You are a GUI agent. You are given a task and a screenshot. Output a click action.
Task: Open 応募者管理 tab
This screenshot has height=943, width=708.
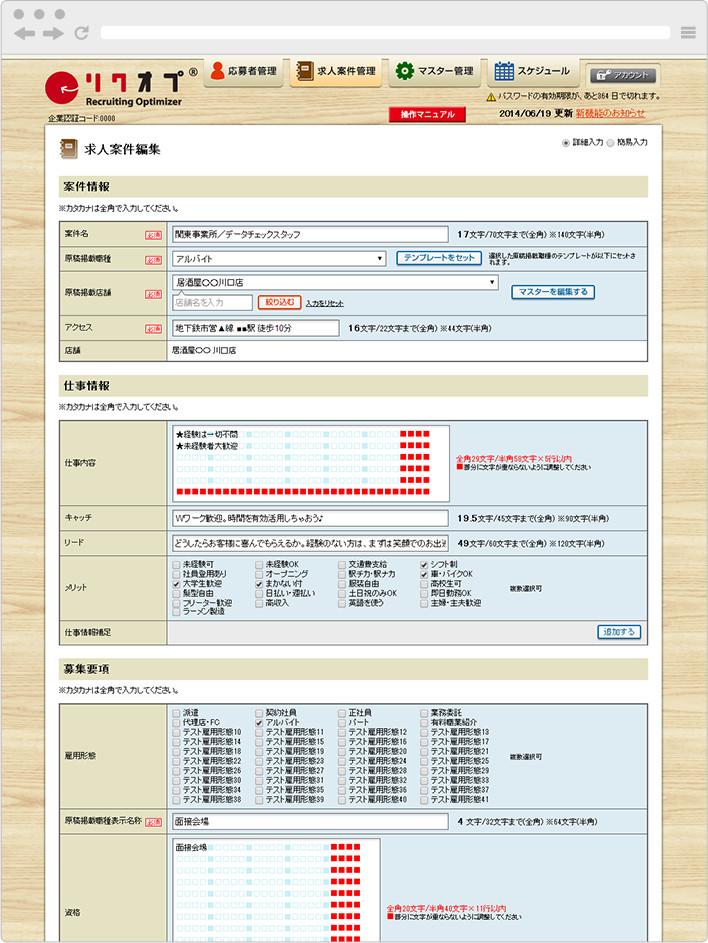[244, 72]
